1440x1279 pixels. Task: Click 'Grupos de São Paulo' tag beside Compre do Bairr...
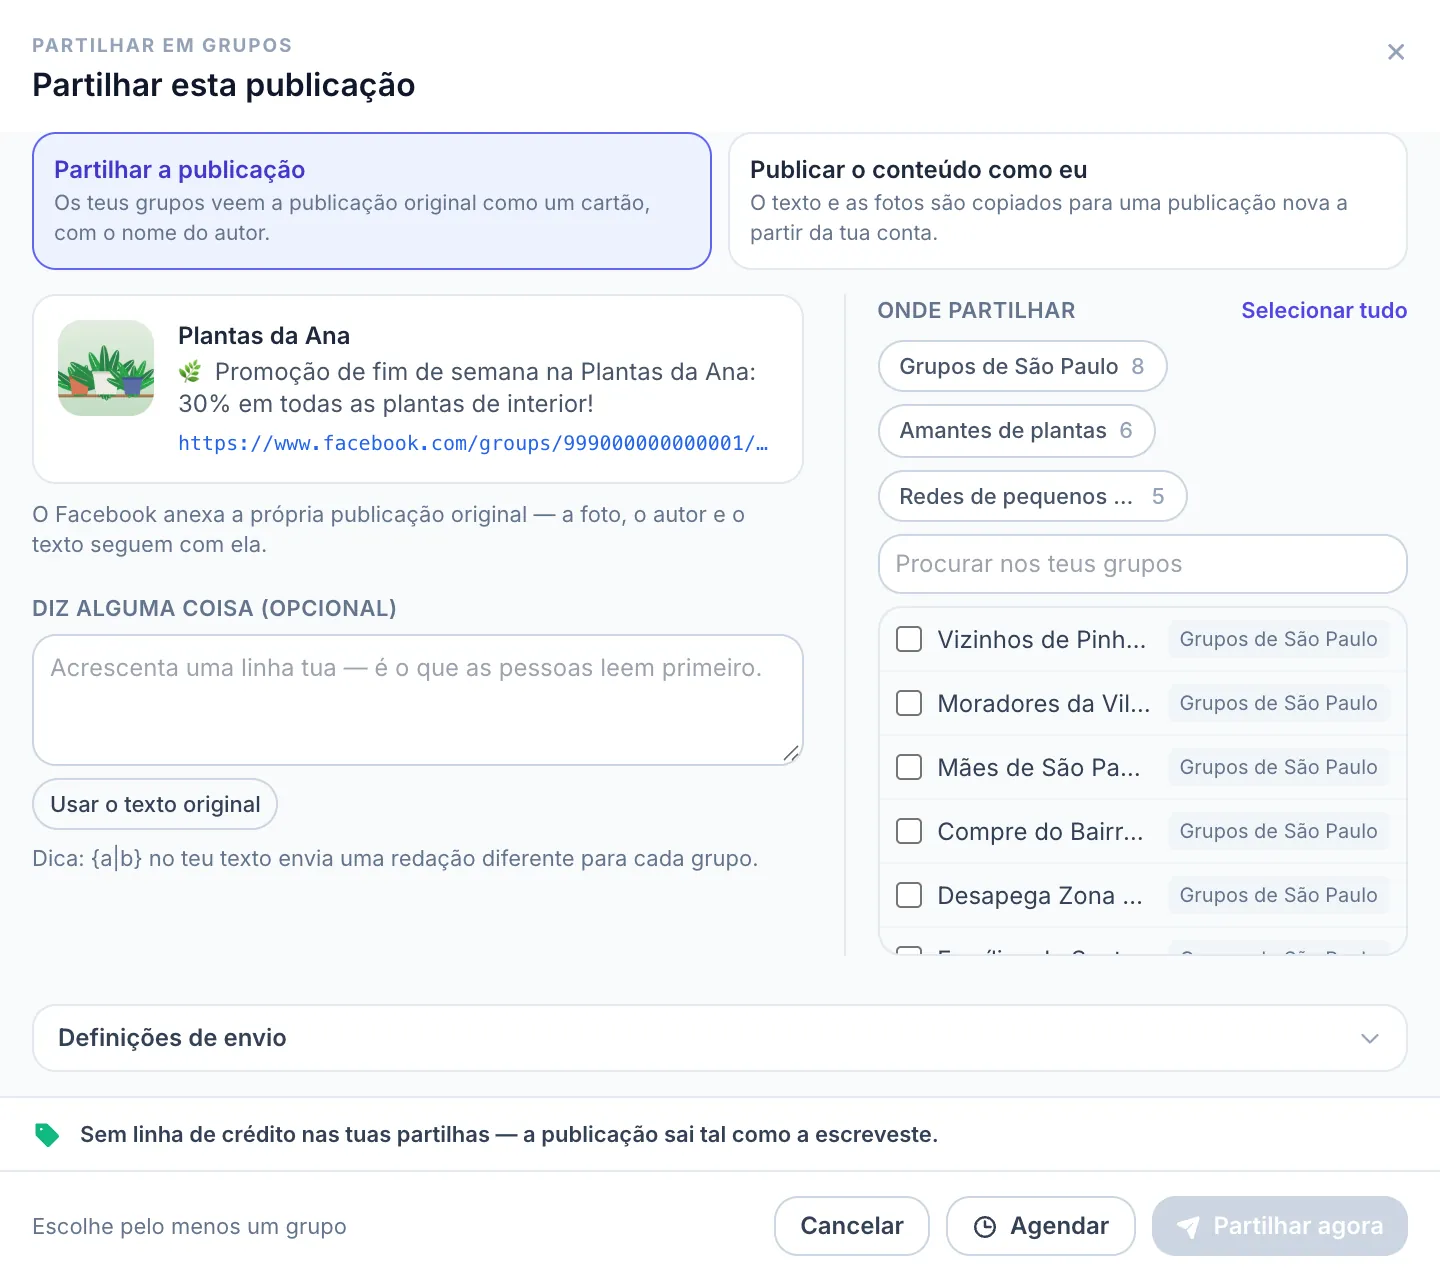[1278, 831]
